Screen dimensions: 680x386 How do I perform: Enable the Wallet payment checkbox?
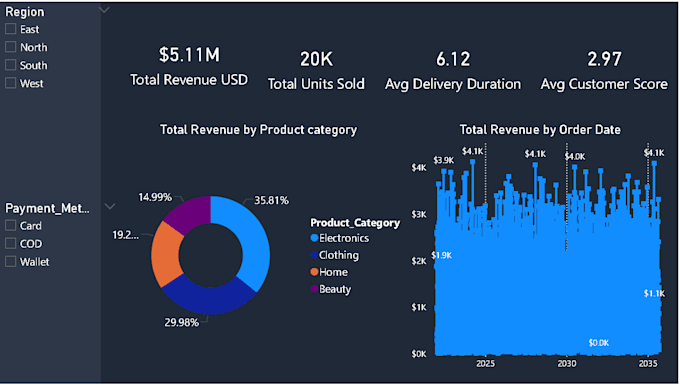[x=10, y=262]
